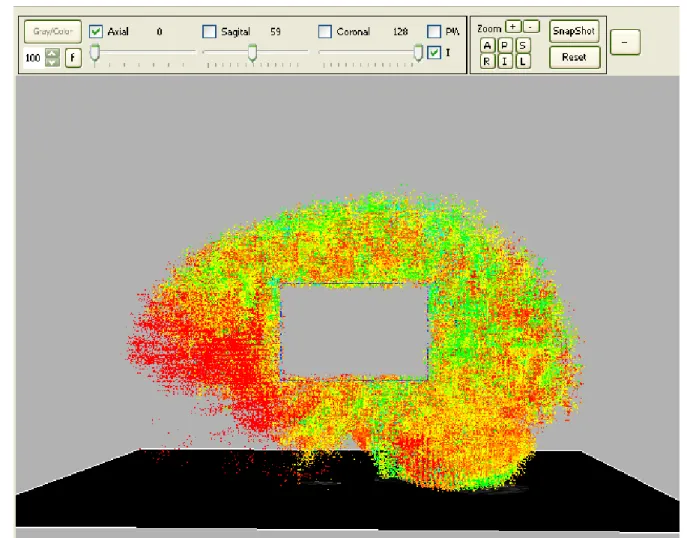687x538 pixels.
Task: Click the standalone dash button beside SnapShot
Action: pyautogui.click(x=625, y=42)
